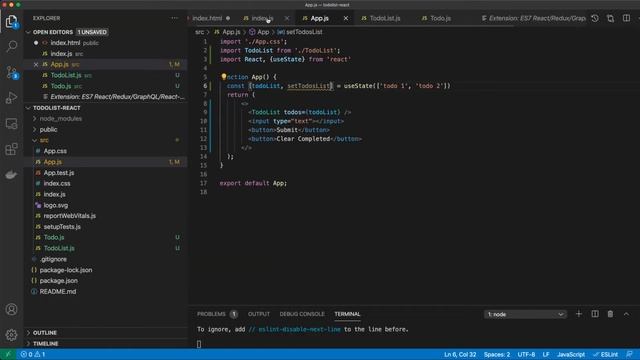Split the terminal panel
Screen dimensions: 640x360
click(595, 314)
